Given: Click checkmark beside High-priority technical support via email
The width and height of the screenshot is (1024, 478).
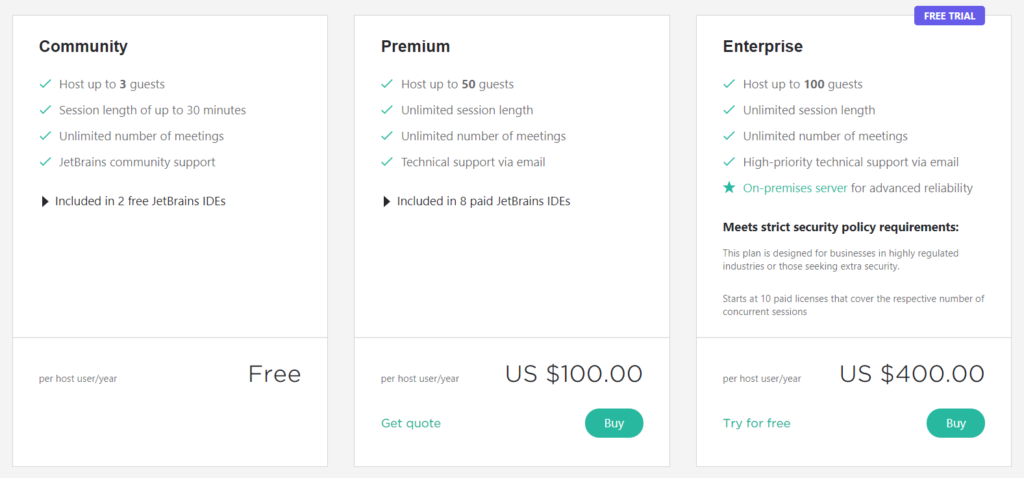Looking at the screenshot, I should click(x=729, y=162).
